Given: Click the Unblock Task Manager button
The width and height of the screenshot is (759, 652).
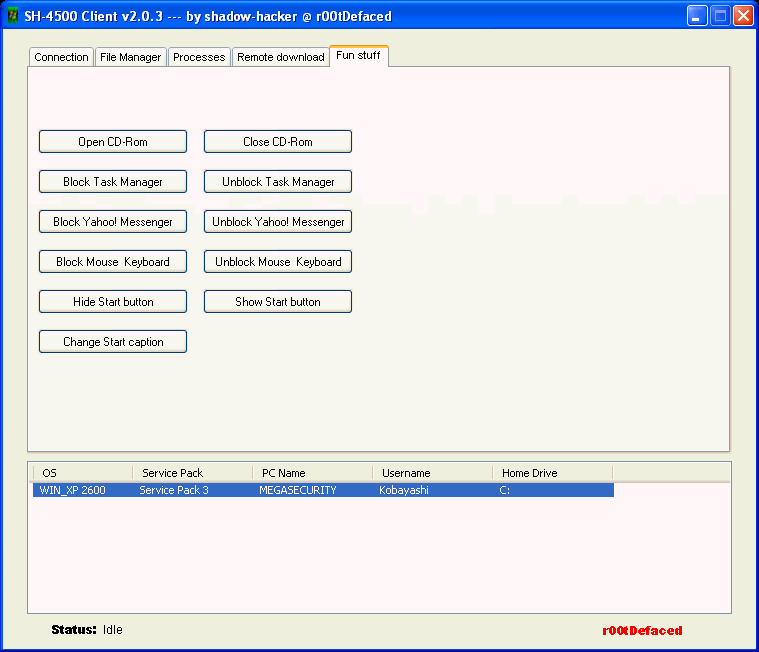Looking at the screenshot, I should (x=278, y=182).
